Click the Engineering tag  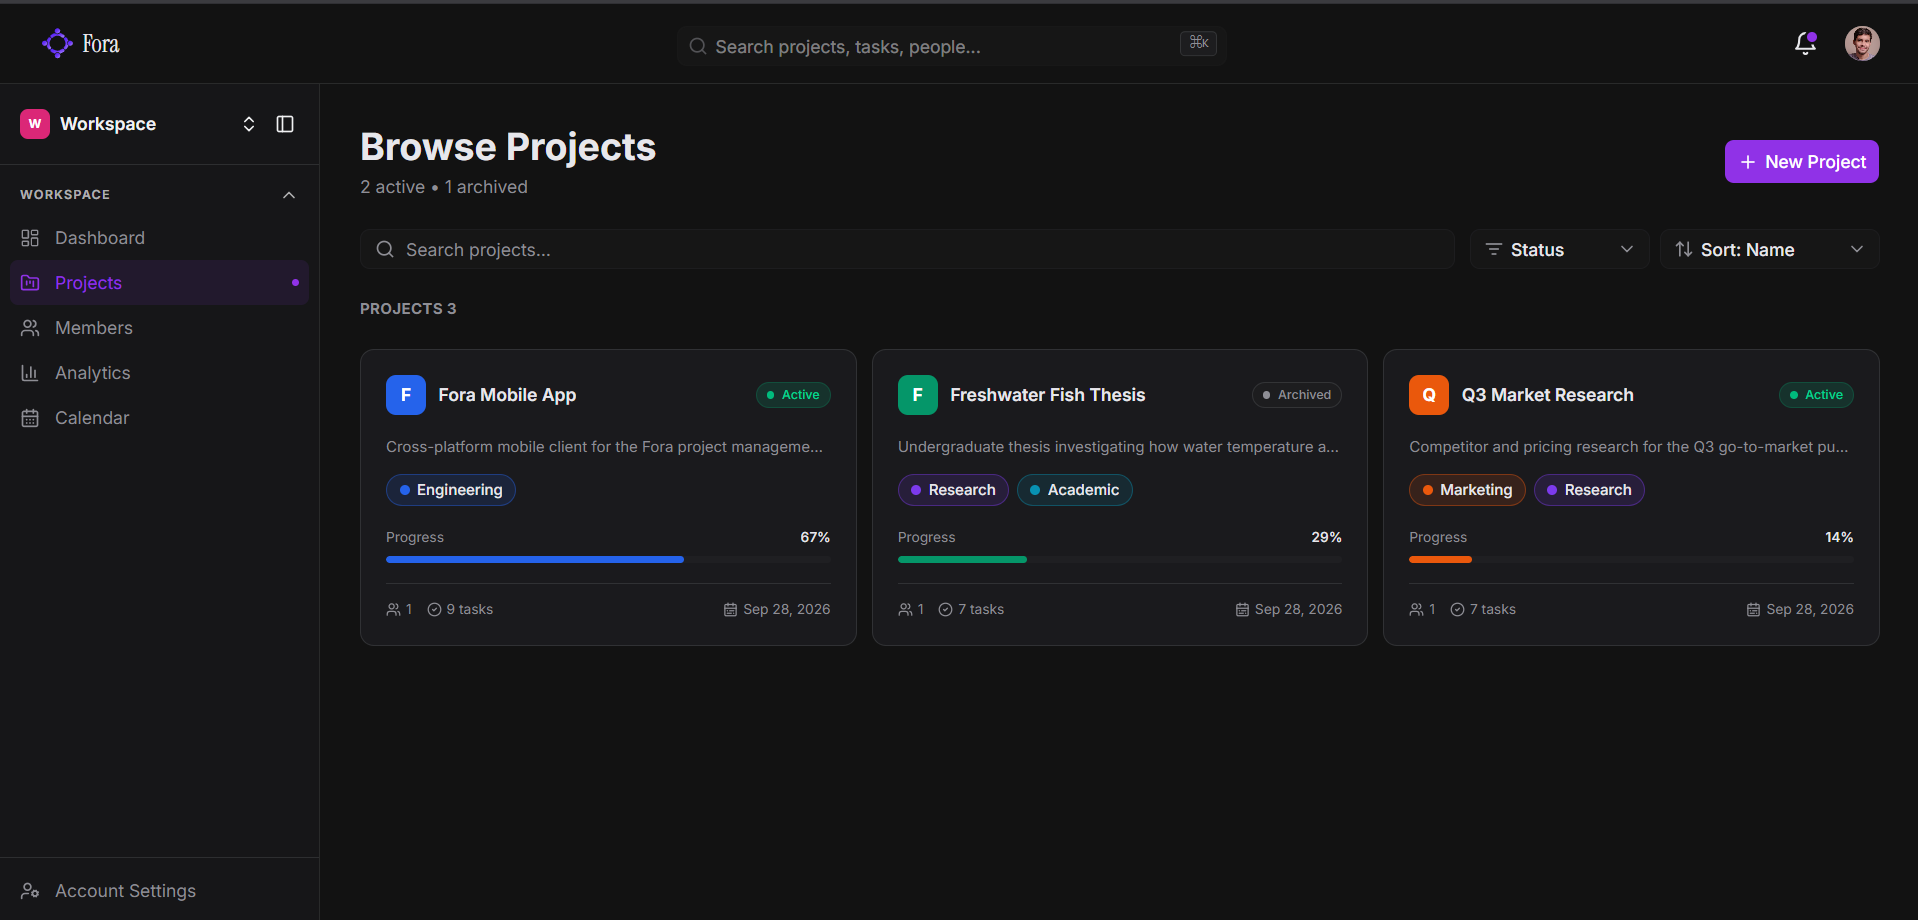[451, 490]
